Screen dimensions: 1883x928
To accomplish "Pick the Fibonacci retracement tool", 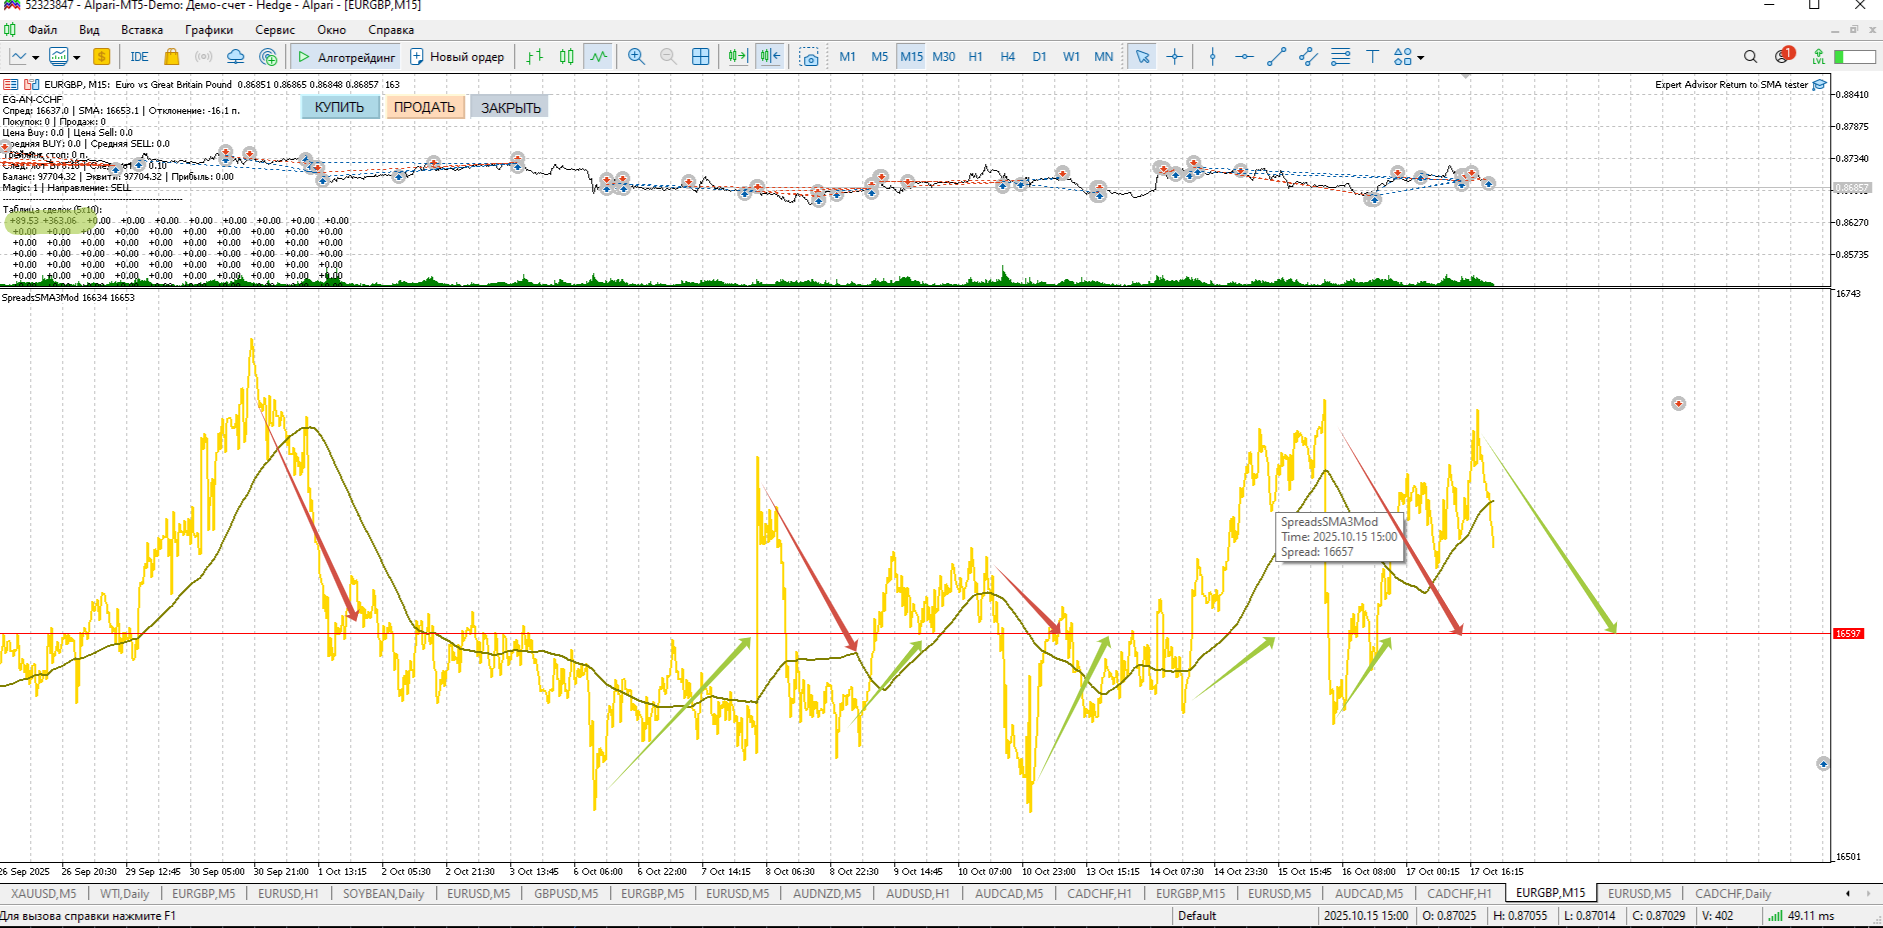I will (1341, 57).
